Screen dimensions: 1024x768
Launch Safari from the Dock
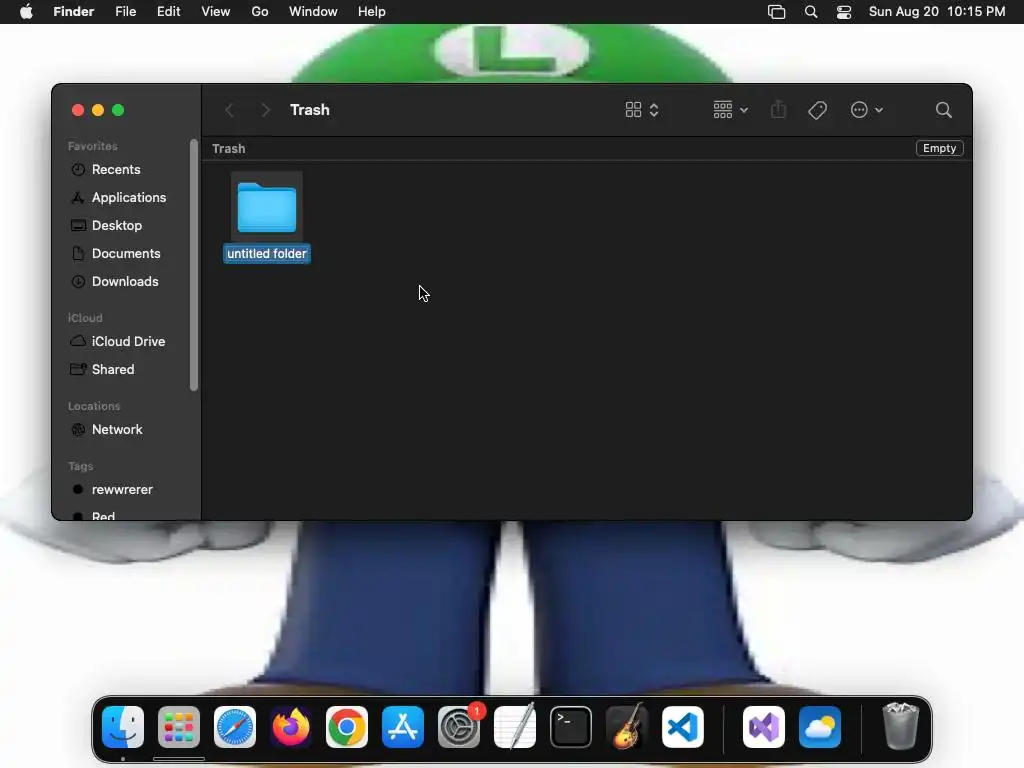pyautogui.click(x=234, y=727)
